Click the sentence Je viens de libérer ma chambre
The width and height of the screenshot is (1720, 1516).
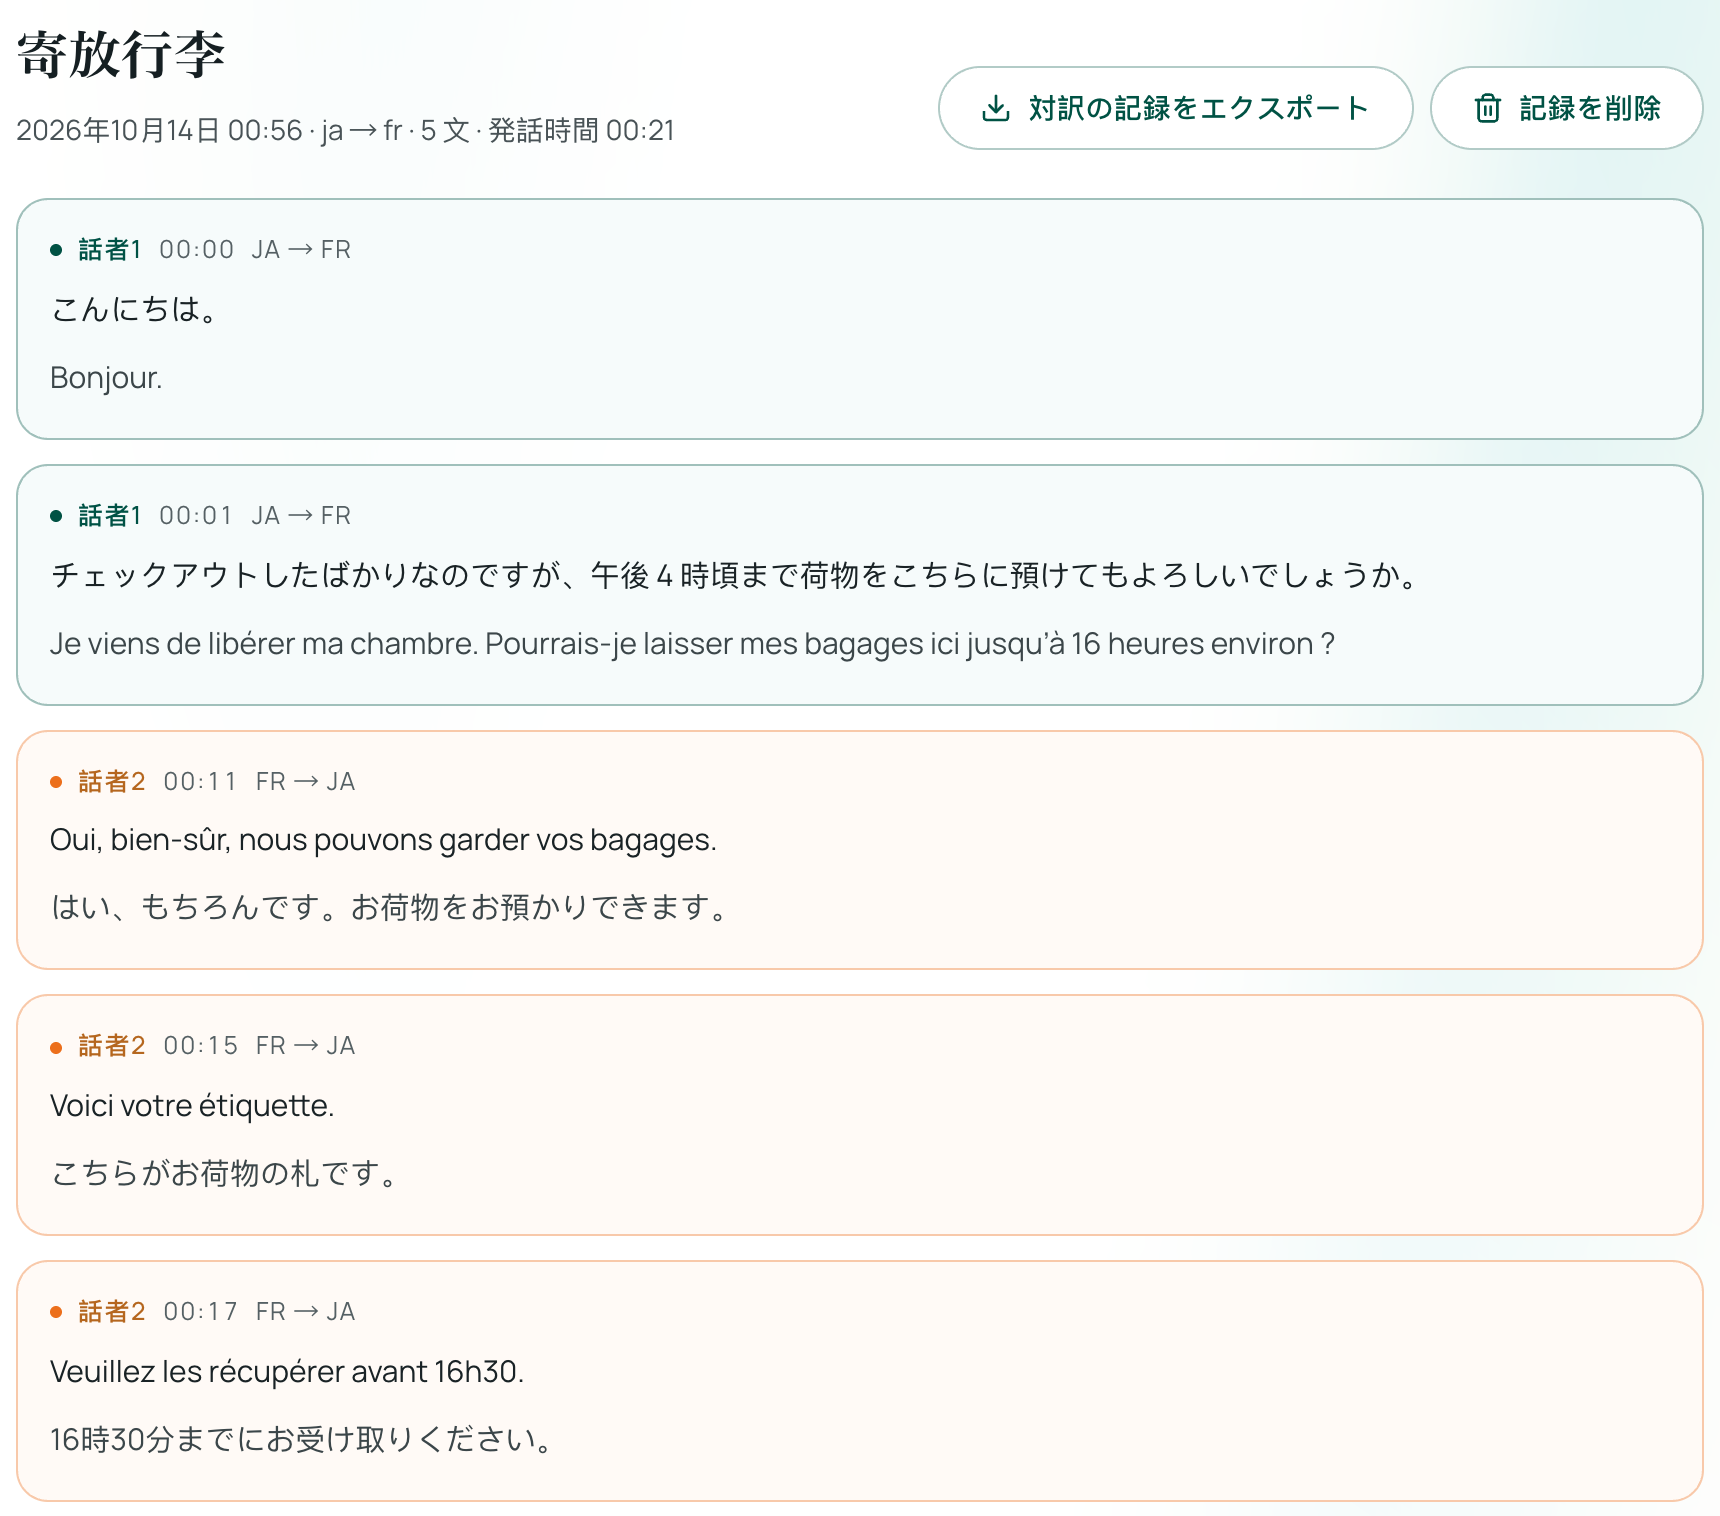coord(692,644)
